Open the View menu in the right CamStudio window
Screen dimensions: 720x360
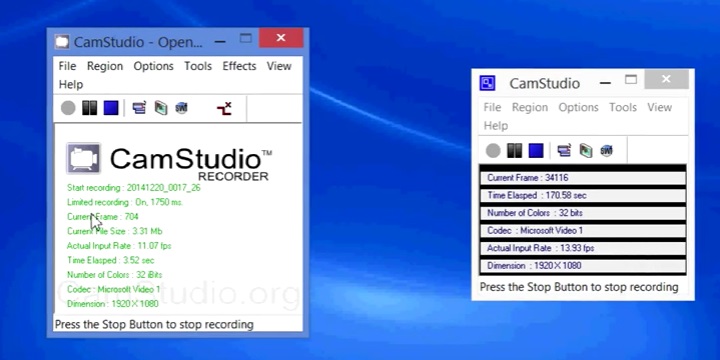659,107
